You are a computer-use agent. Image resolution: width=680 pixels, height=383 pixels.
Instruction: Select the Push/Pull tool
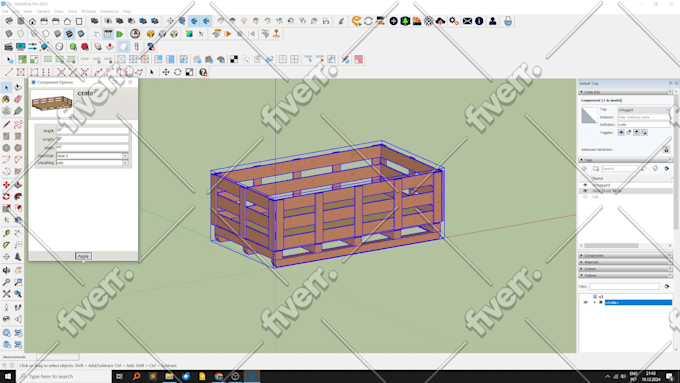[18, 185]
